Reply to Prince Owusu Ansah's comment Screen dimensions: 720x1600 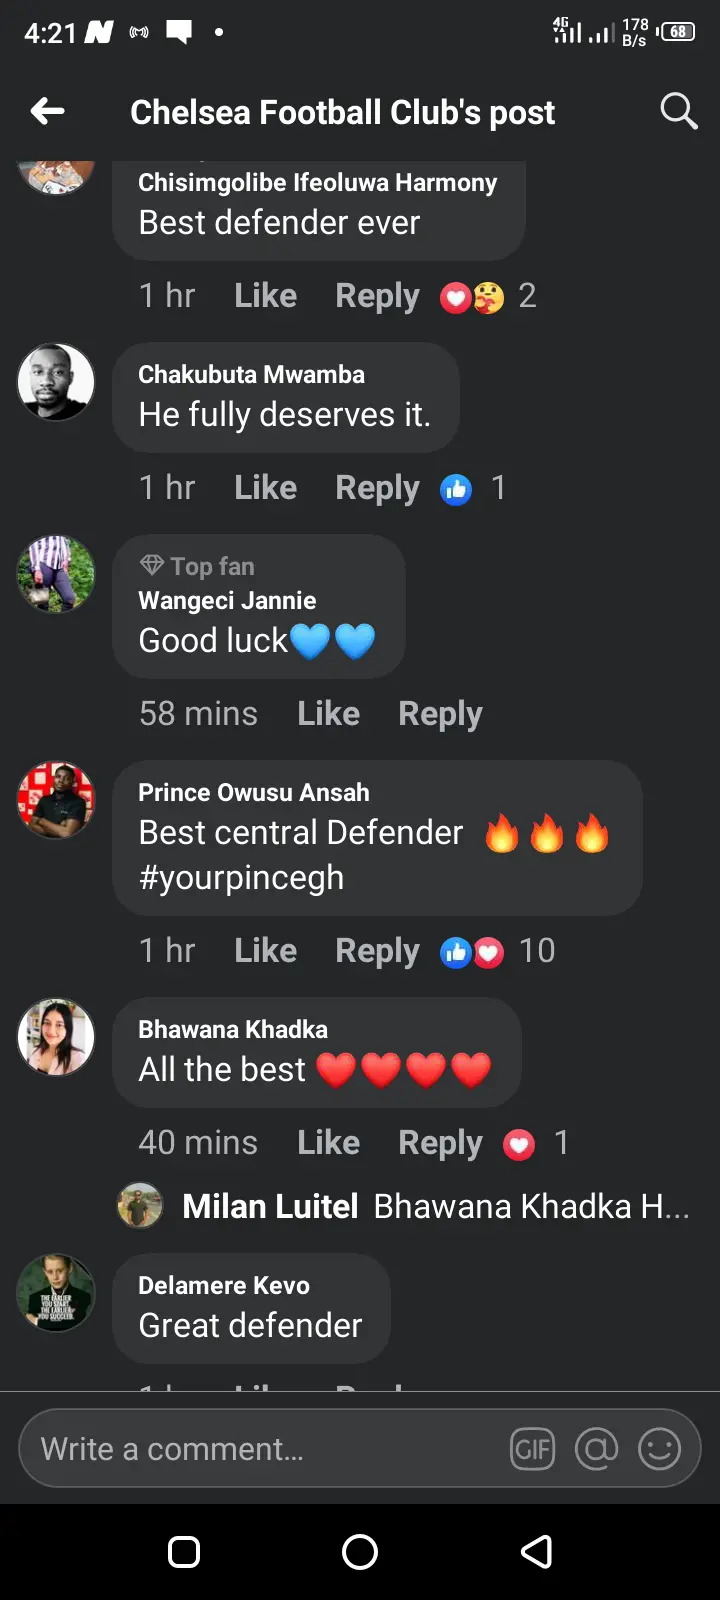pyautogui.click(x=377, y=951)
